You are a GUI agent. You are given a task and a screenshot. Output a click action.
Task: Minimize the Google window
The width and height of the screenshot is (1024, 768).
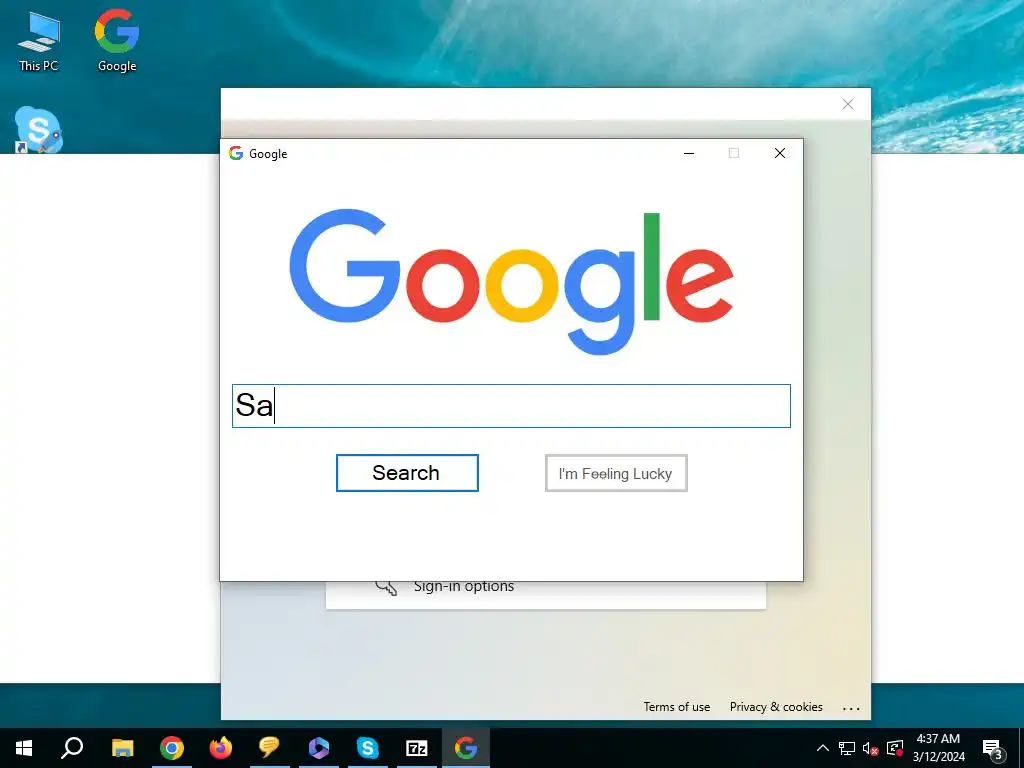tap(689, 153)
